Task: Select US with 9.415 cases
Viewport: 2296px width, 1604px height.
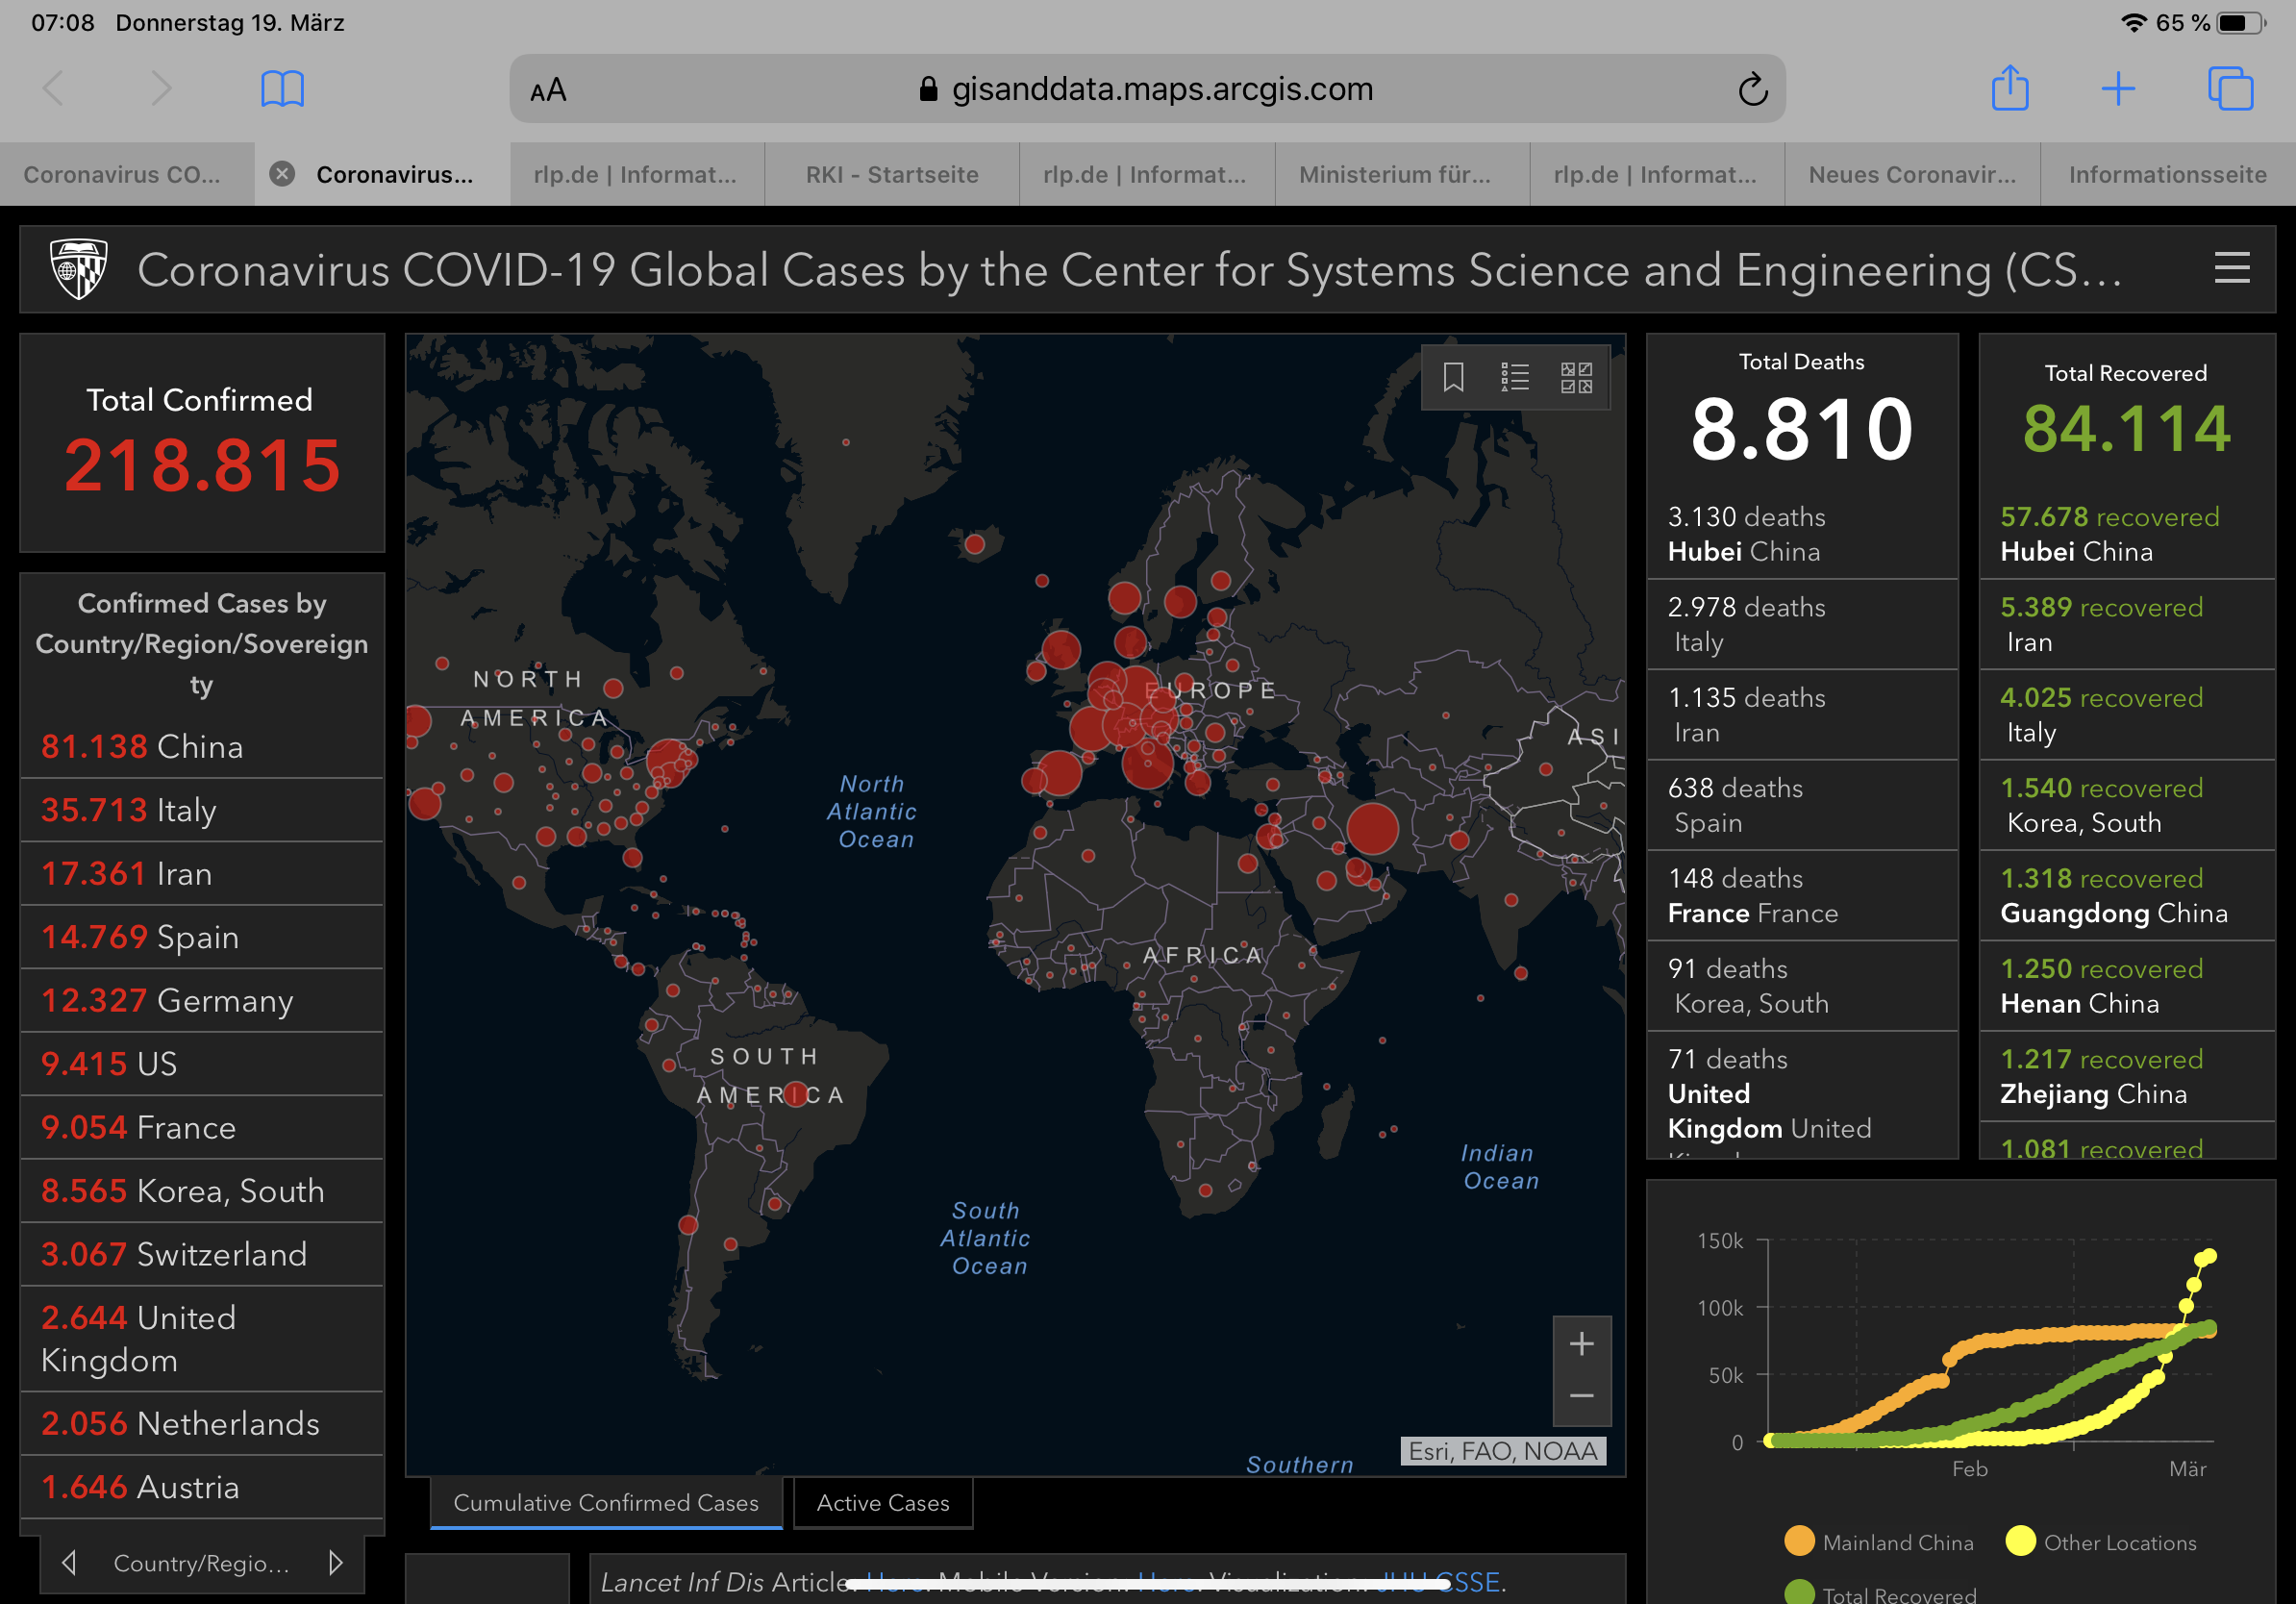Action: [202, 1064]
